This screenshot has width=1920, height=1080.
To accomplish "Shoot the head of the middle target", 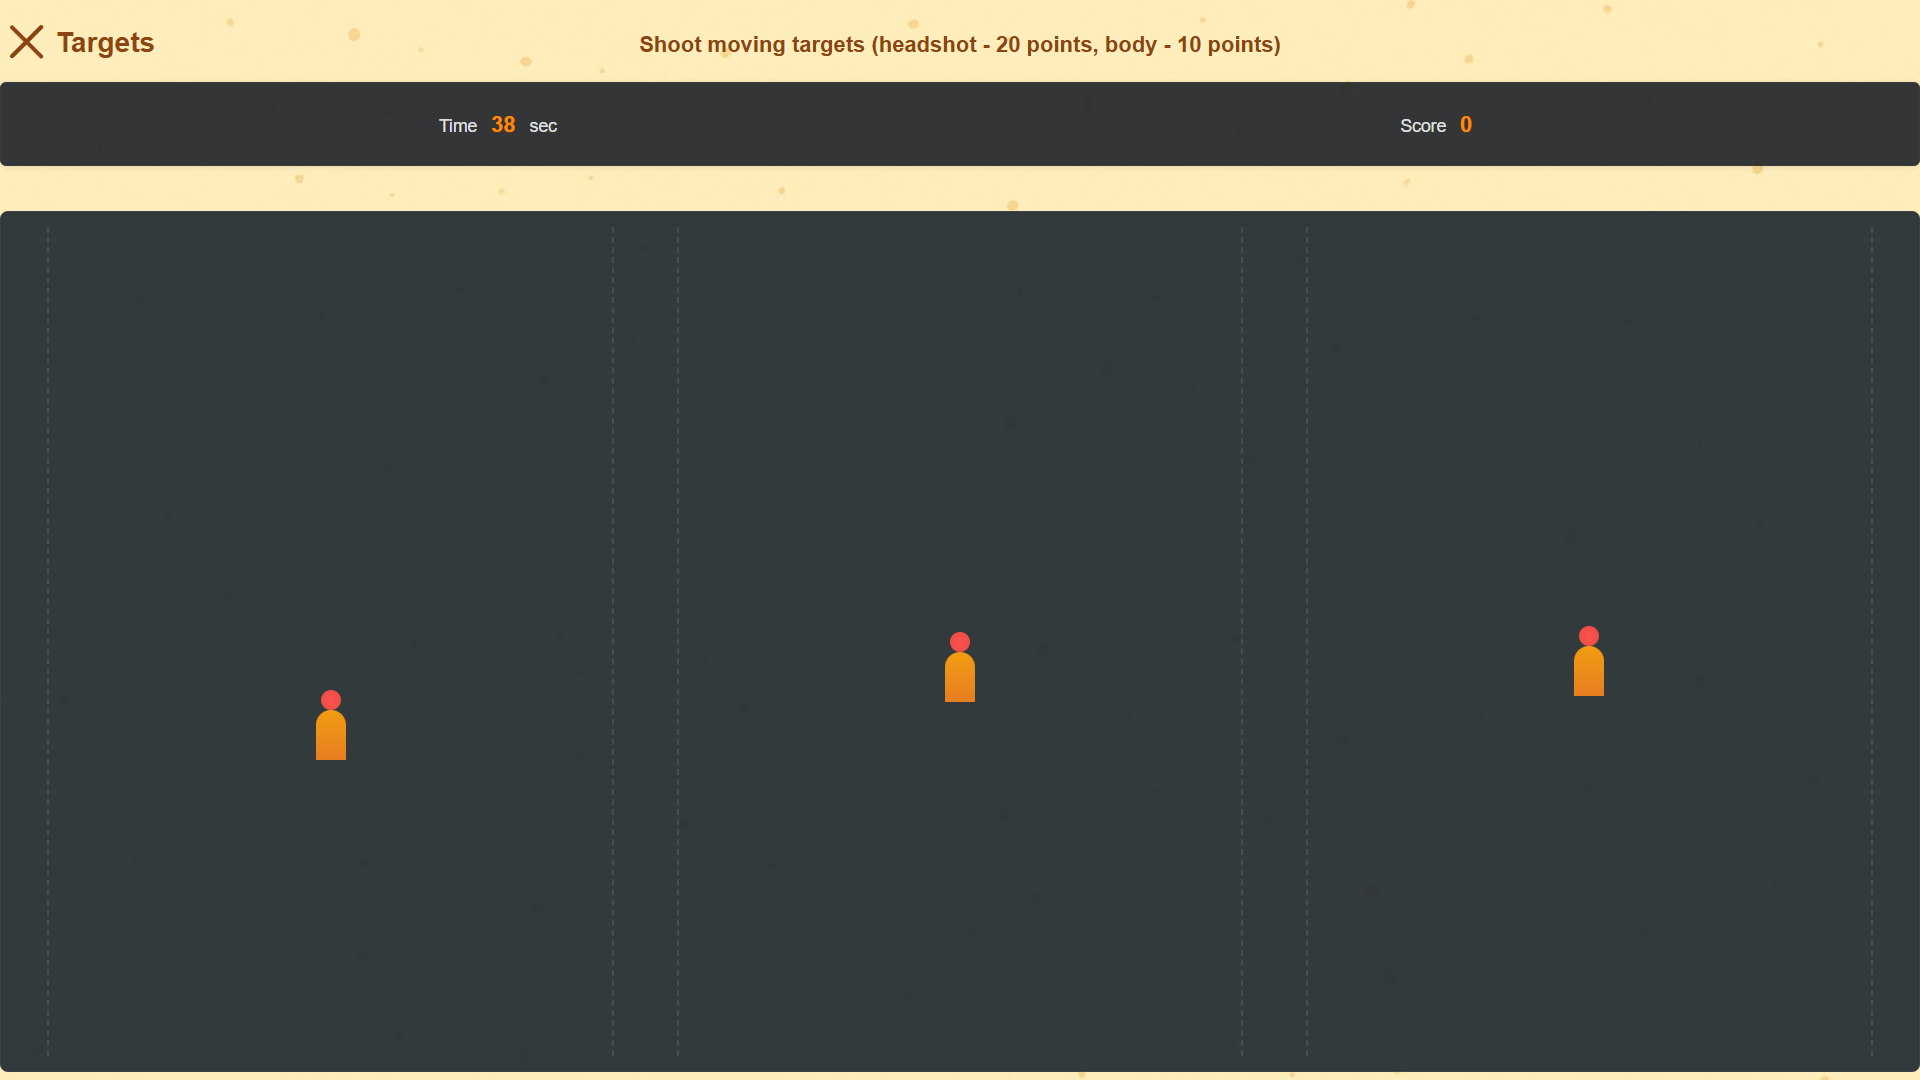I will tap(959, 640).
